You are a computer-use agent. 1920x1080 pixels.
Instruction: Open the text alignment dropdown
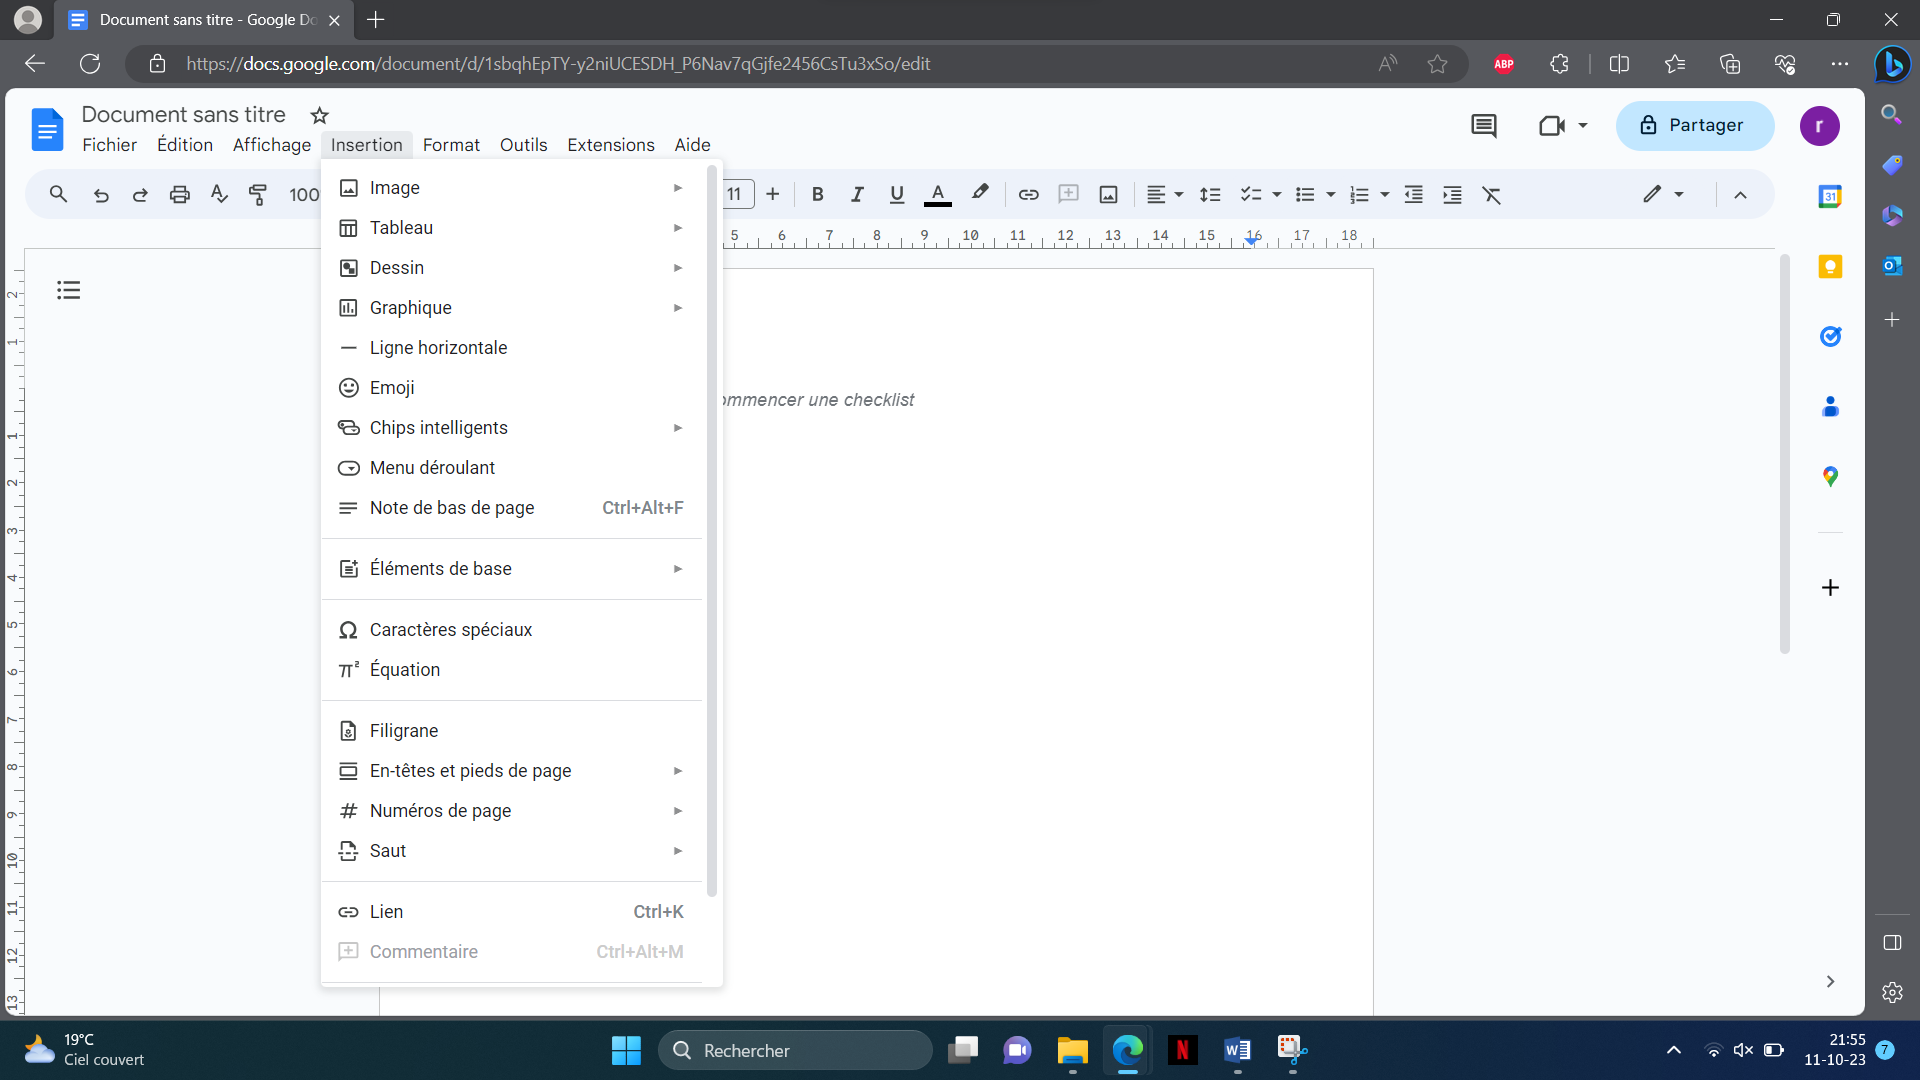pos(1165,195)
